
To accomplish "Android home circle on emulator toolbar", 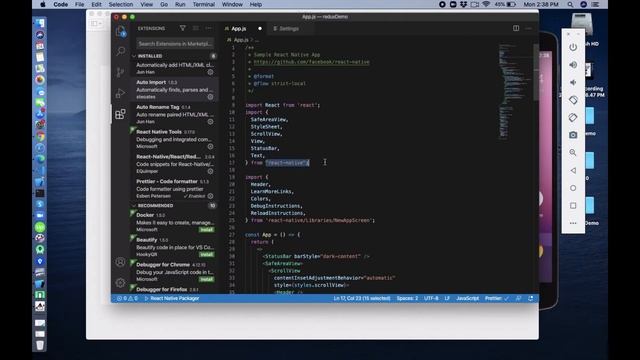I will pos(573,188).
